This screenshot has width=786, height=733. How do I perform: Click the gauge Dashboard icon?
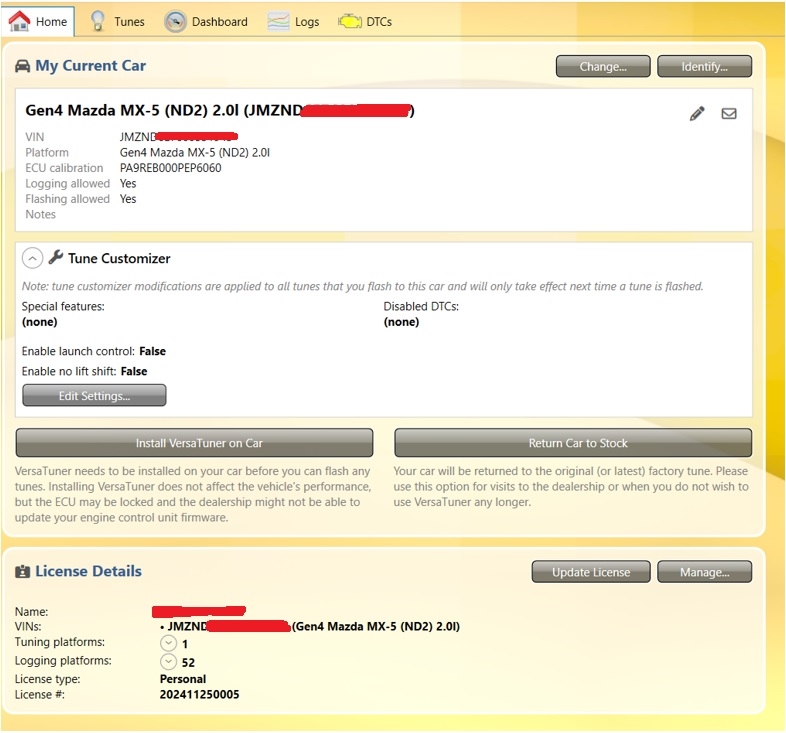[175, 22]
